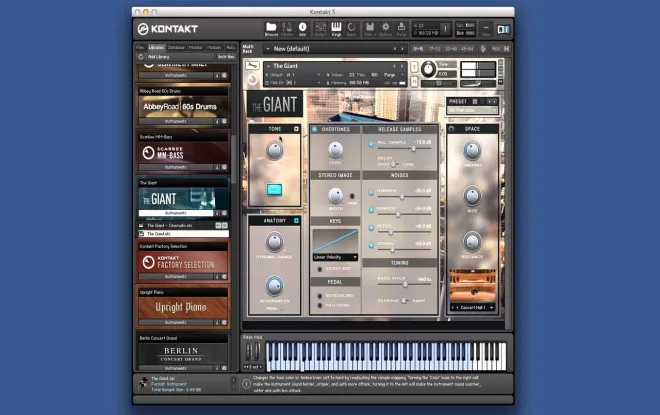660x415 pixels.
Task: Mute the instrument with the M button
Action: 414,82
